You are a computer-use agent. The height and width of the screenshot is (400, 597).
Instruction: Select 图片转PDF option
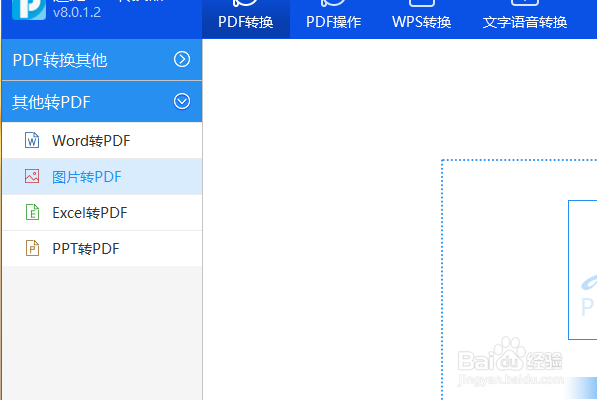[x=102, y=177]
